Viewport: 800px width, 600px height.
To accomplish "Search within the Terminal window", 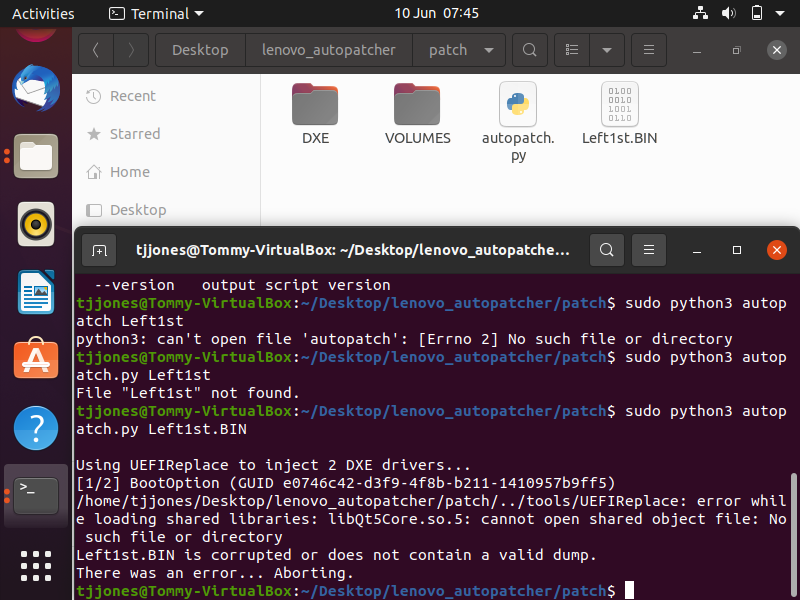I will tap(607, 250).
